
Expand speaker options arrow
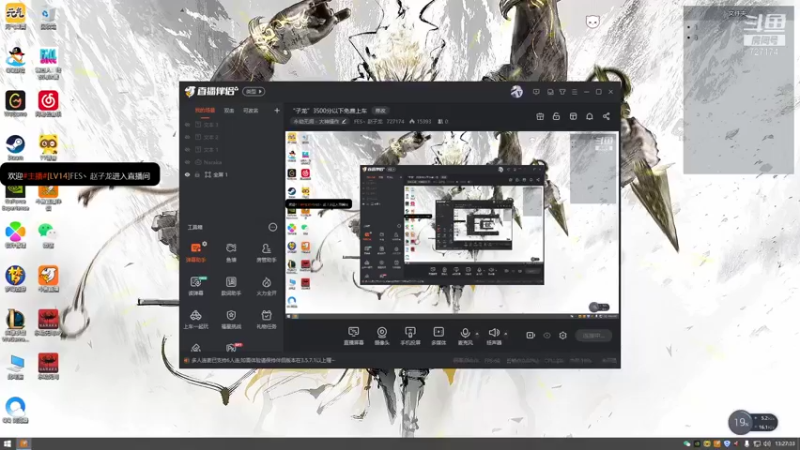(506, 334)
